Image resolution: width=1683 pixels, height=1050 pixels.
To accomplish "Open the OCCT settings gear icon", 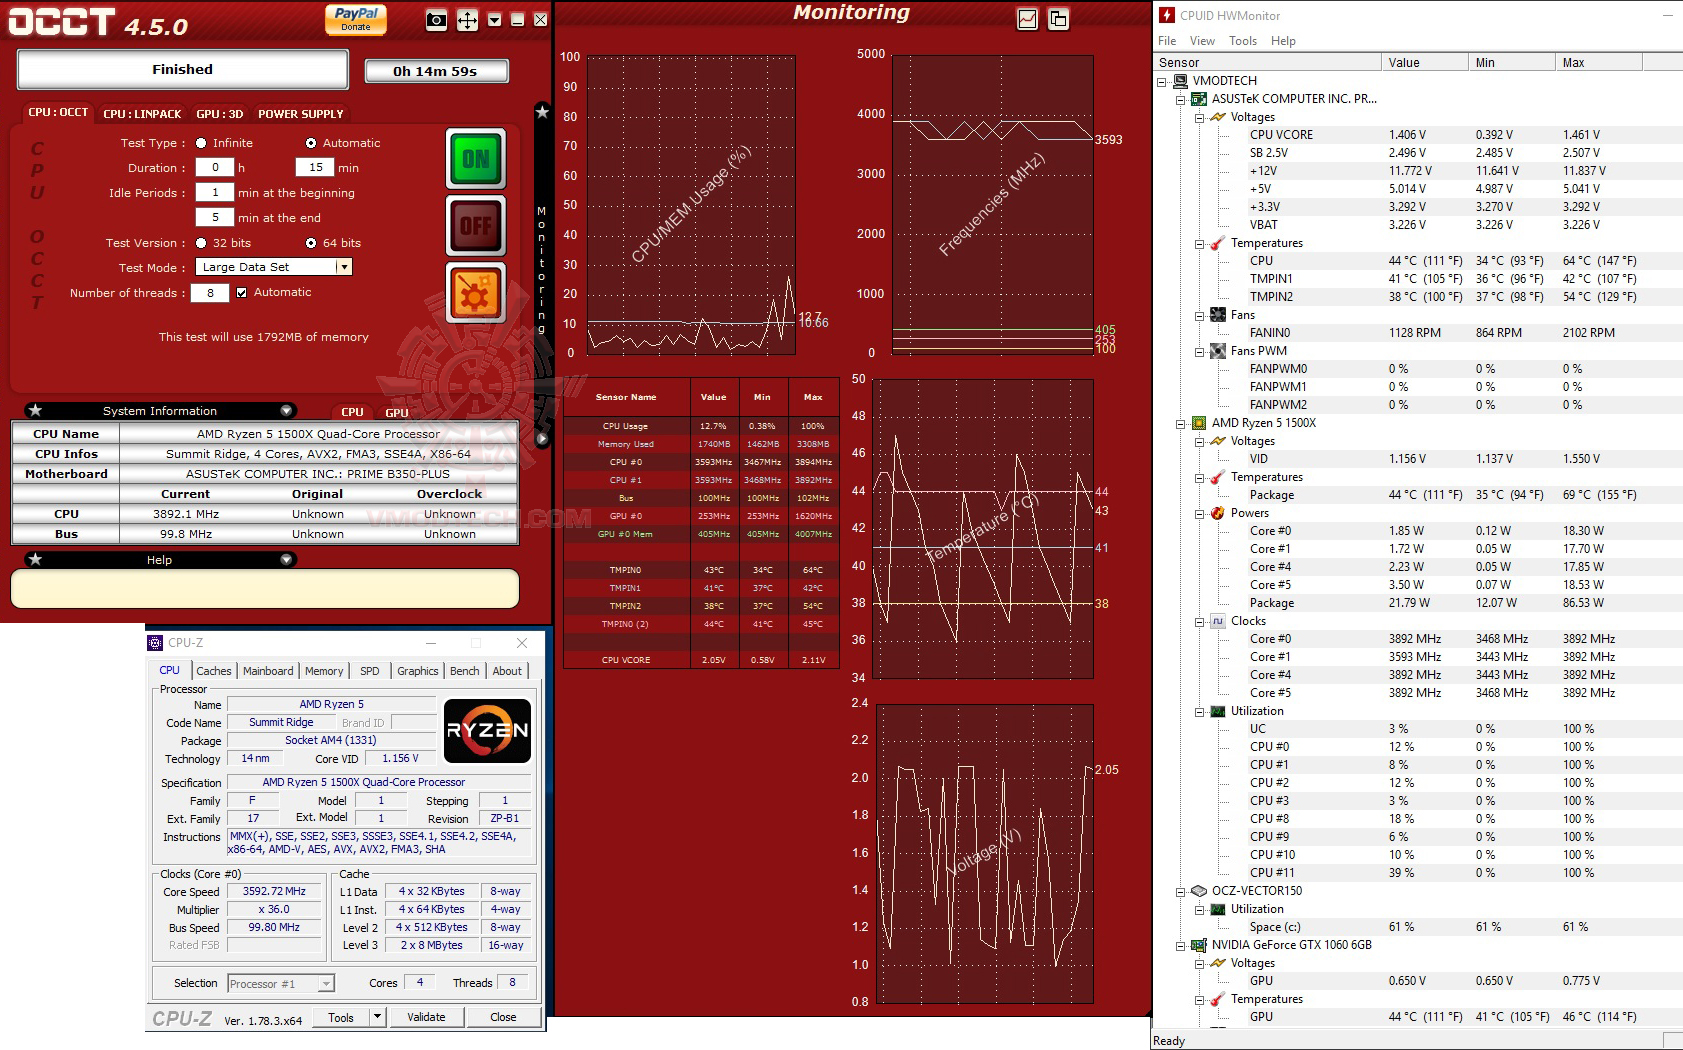I will tap(475, 294).
